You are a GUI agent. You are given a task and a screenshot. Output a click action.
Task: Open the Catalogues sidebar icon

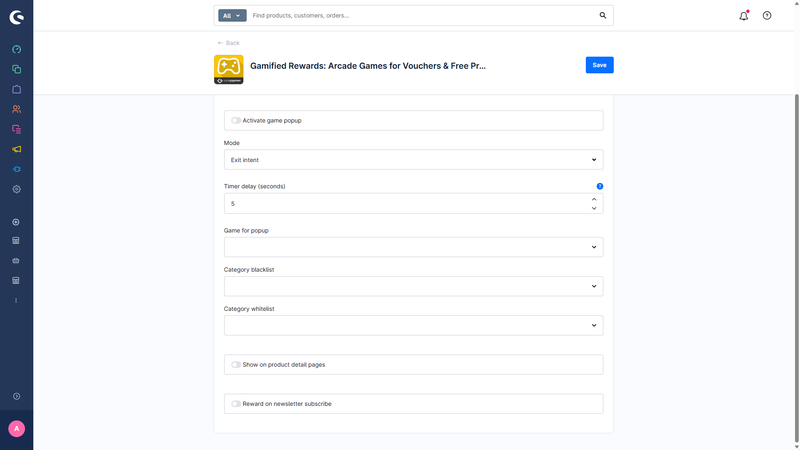point(16,69)
